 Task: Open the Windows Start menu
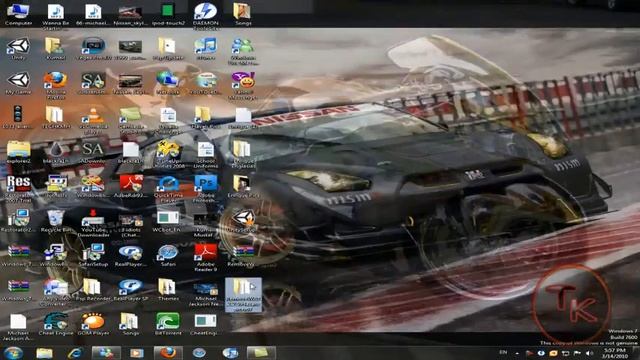click(13, 353)
